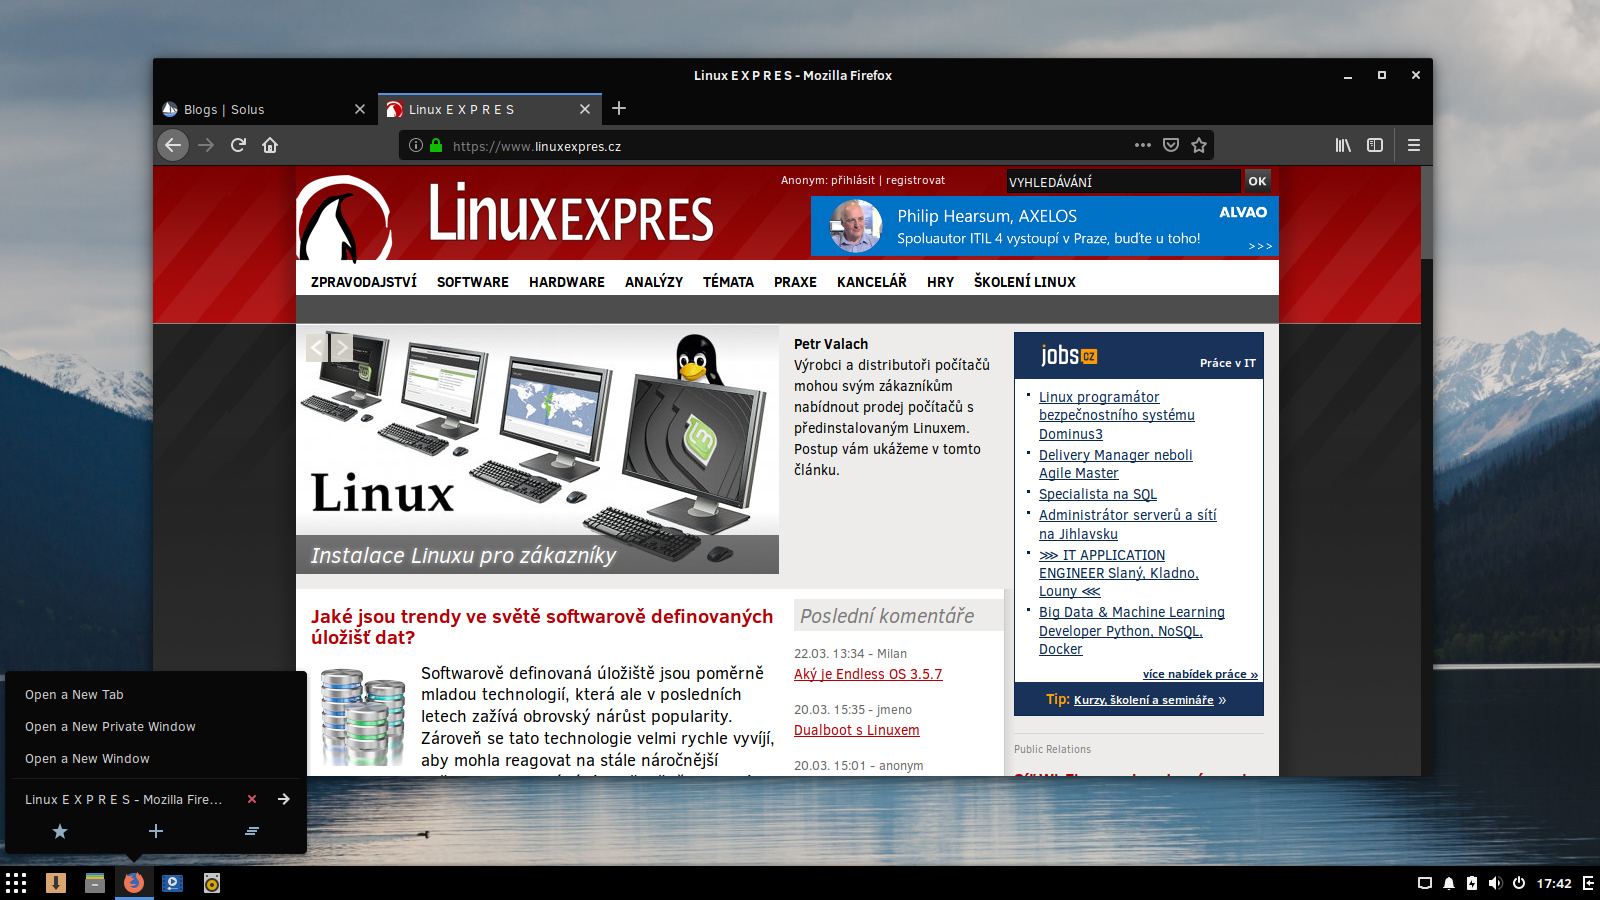Open the taskbar applications grid menu

tap(16, 883)
